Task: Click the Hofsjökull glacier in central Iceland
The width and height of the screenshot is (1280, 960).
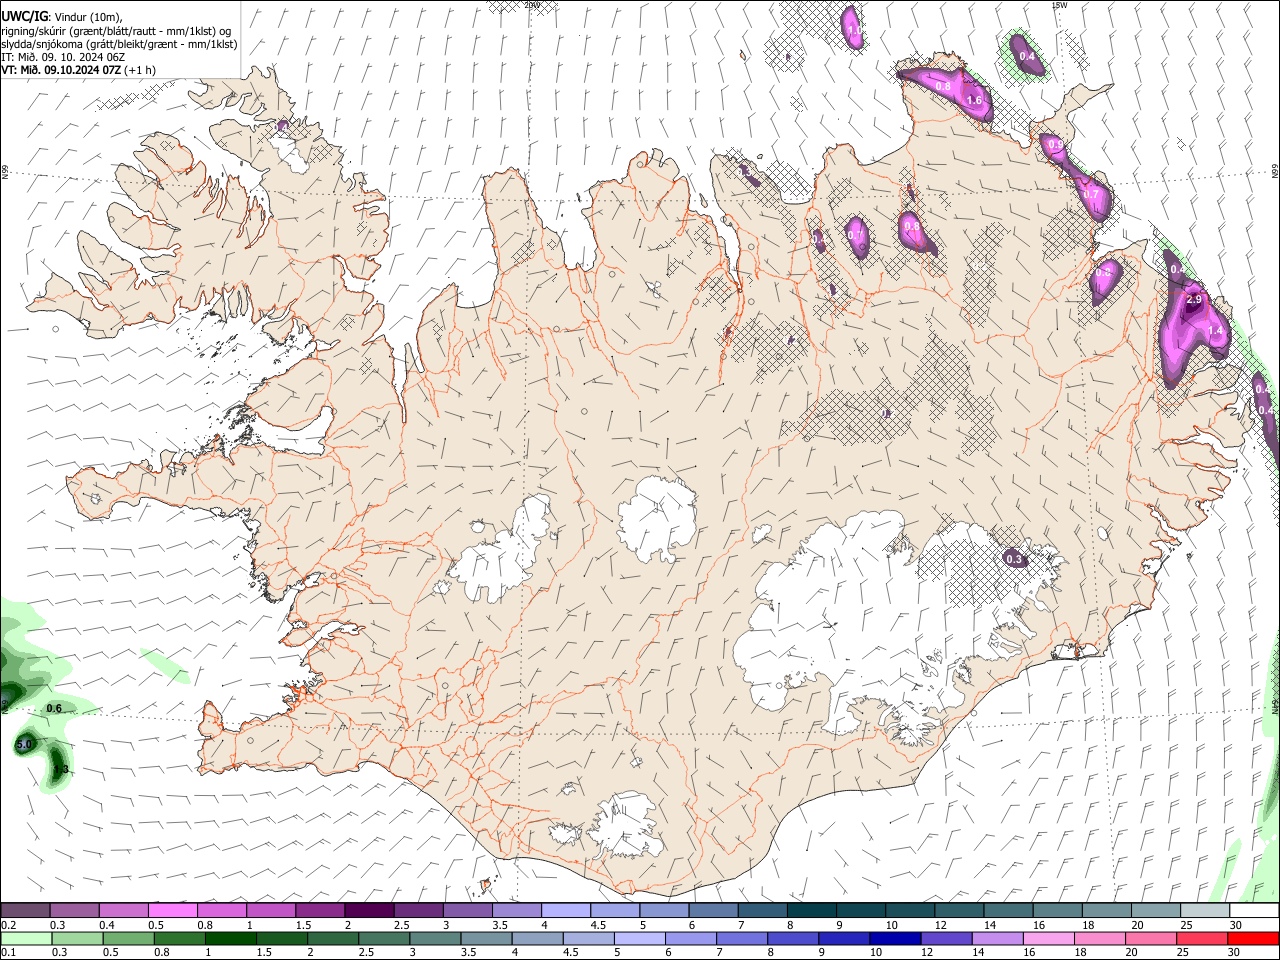Action: 657,518
